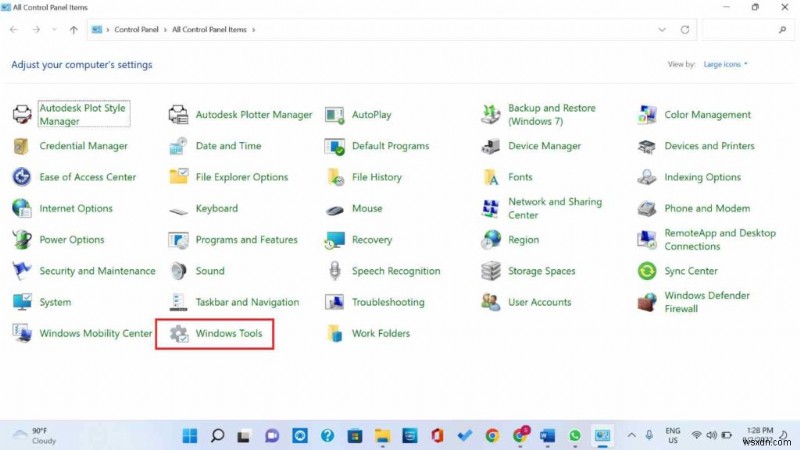Screen dimensions: 800x450
Task: Click the AutoPlay icon
Action: [x=334, y=114]
